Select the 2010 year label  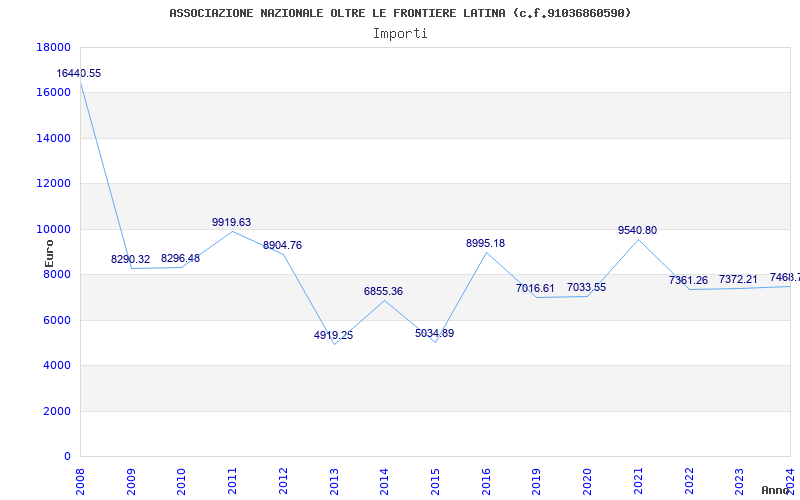182,482
